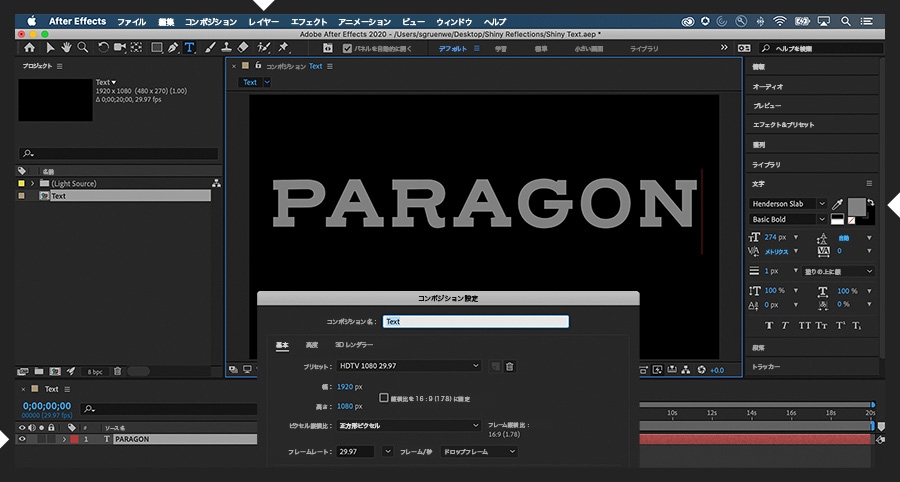Select the Puppet Pin tool

point(283,48)
